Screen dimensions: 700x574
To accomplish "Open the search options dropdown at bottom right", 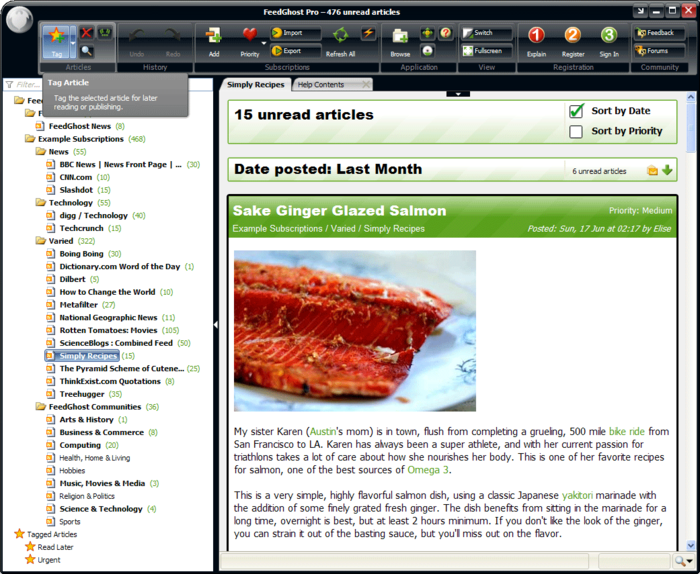I will coord(690,562).
